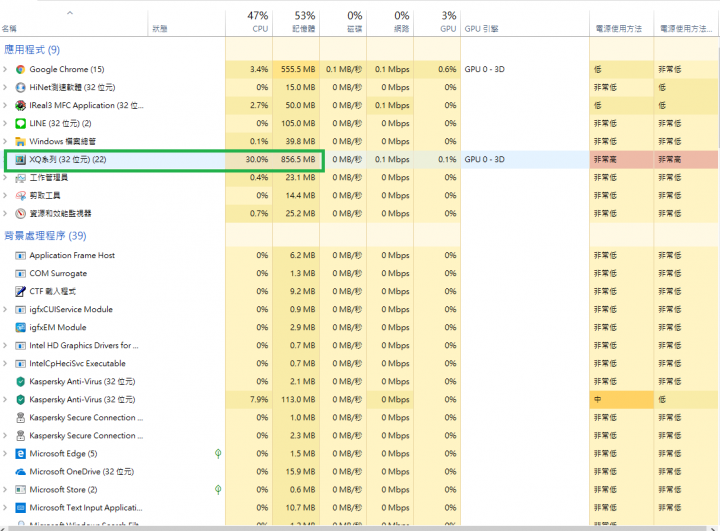Click the Microsoft OneDrive cloud icon
The width and height of the screenshot is (720, 531).
click(x=20, y=472)
